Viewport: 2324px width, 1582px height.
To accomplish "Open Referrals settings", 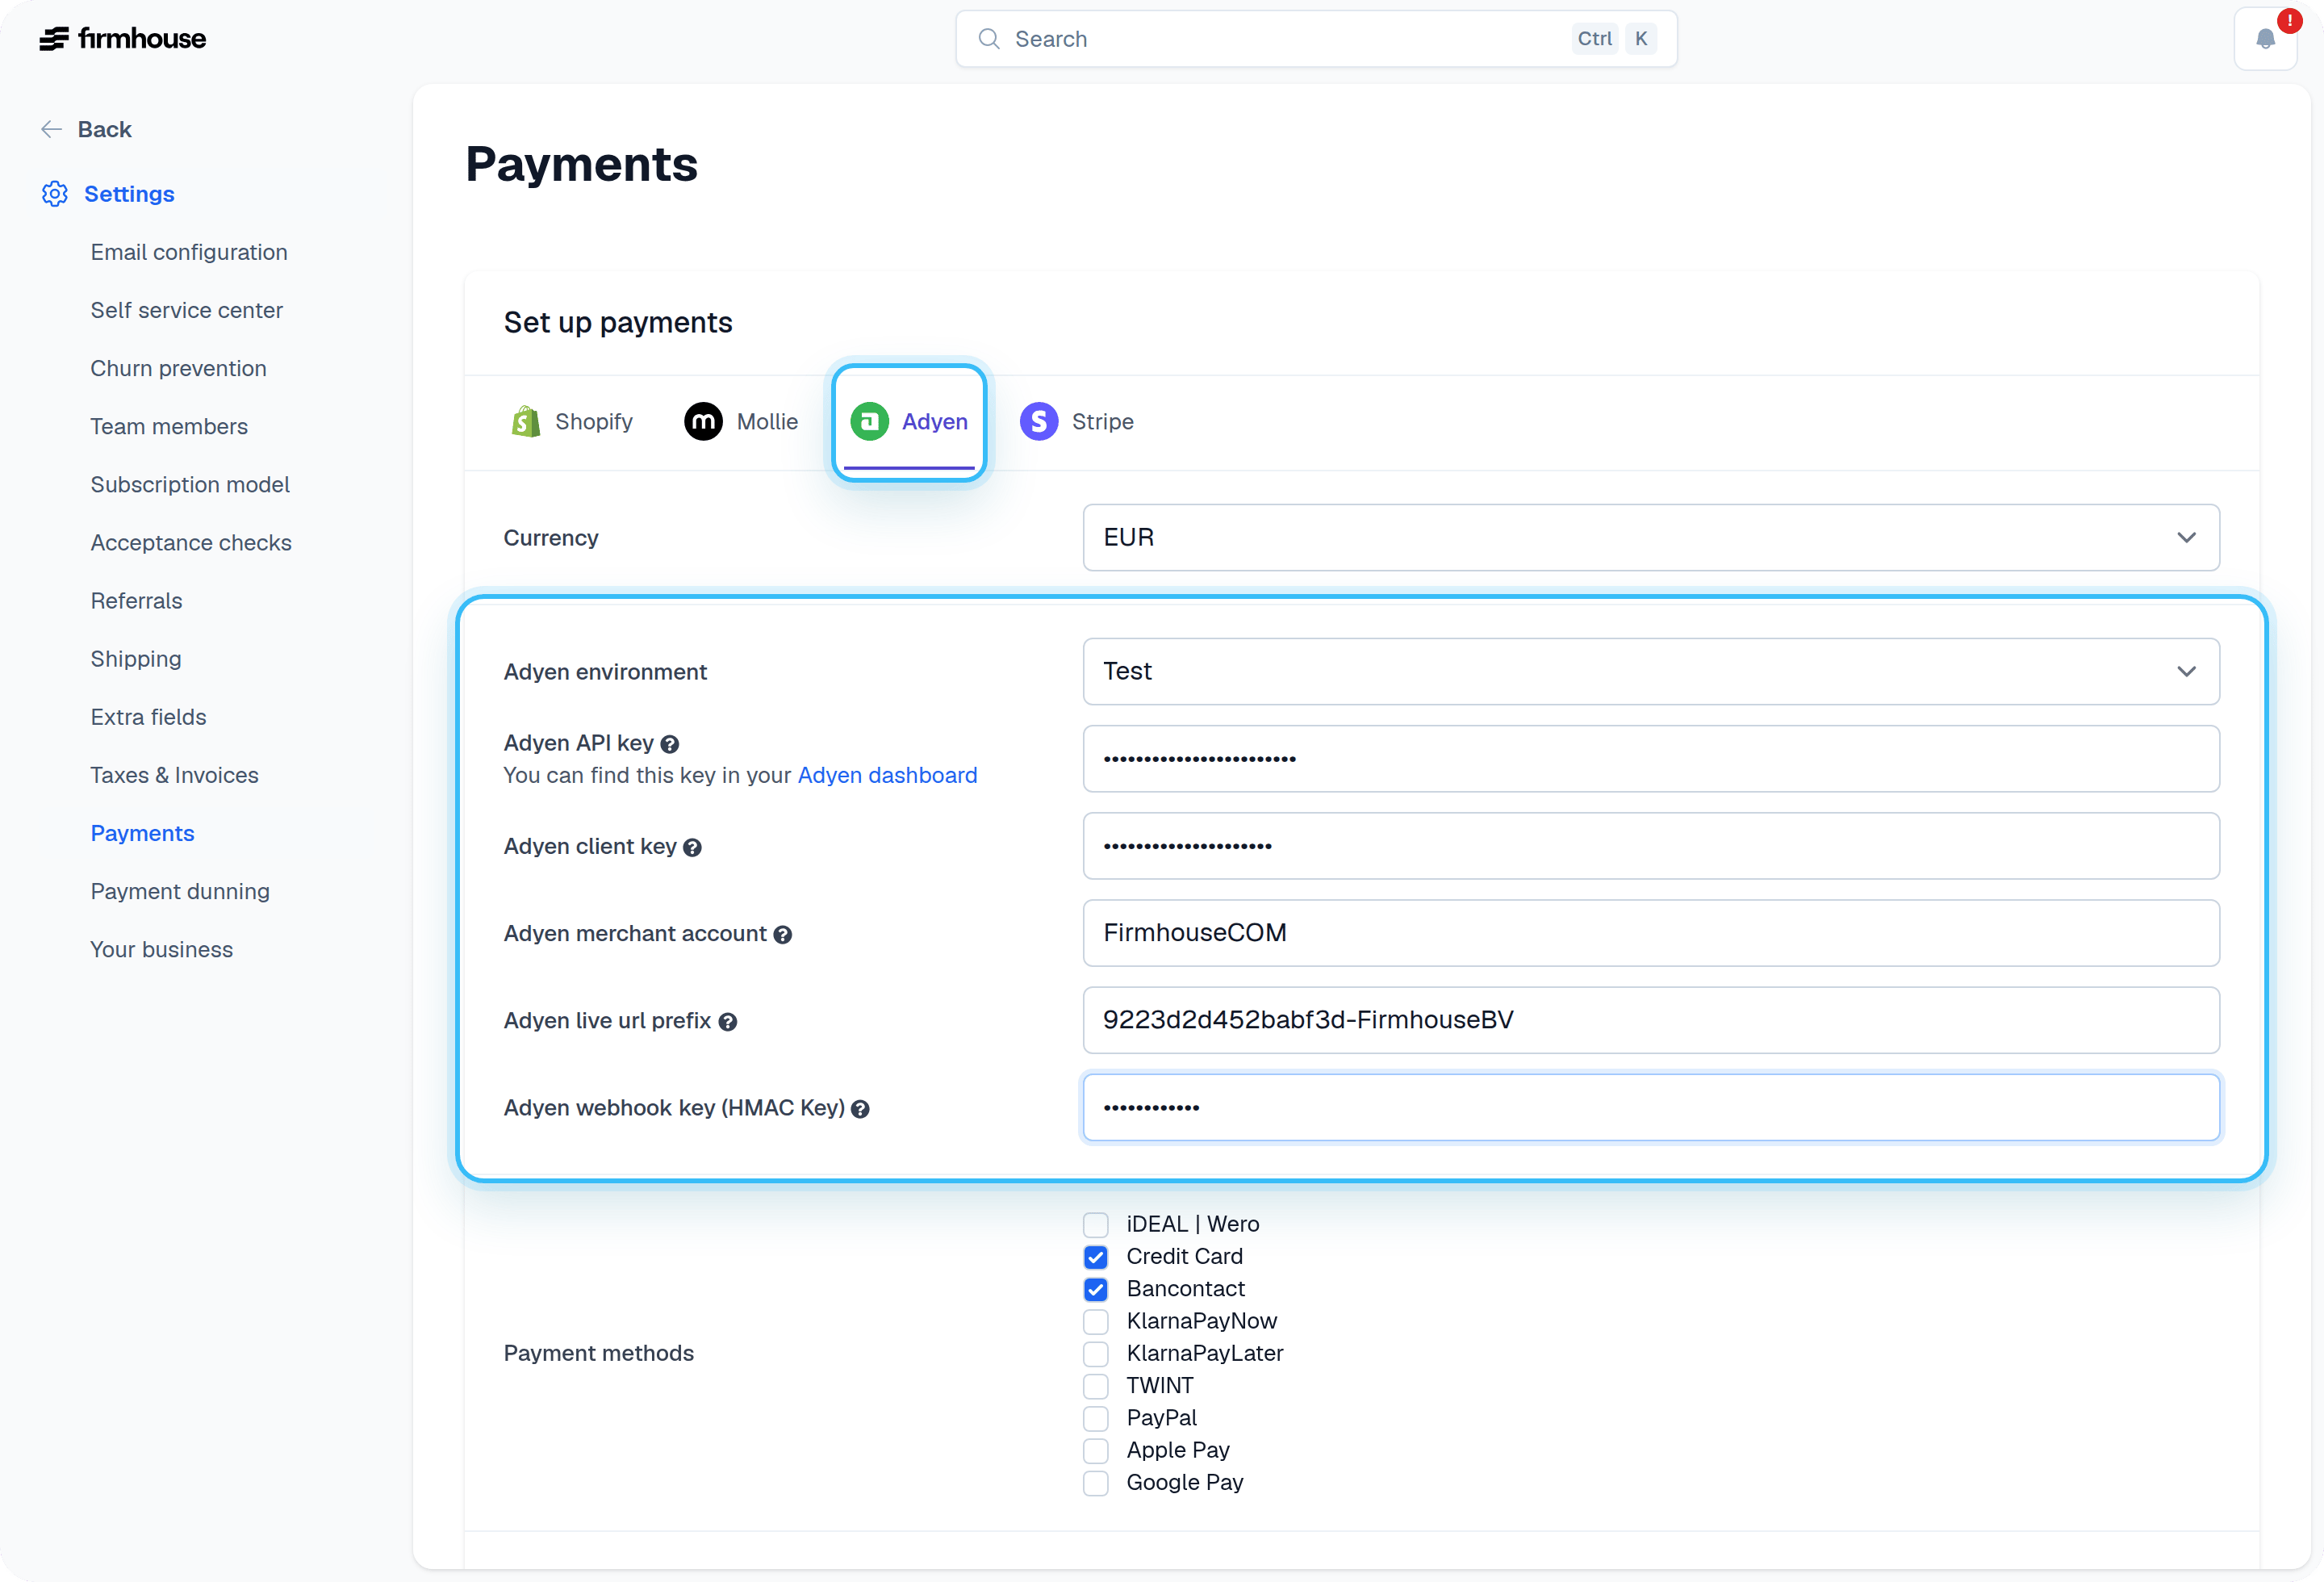I will 136,601.
